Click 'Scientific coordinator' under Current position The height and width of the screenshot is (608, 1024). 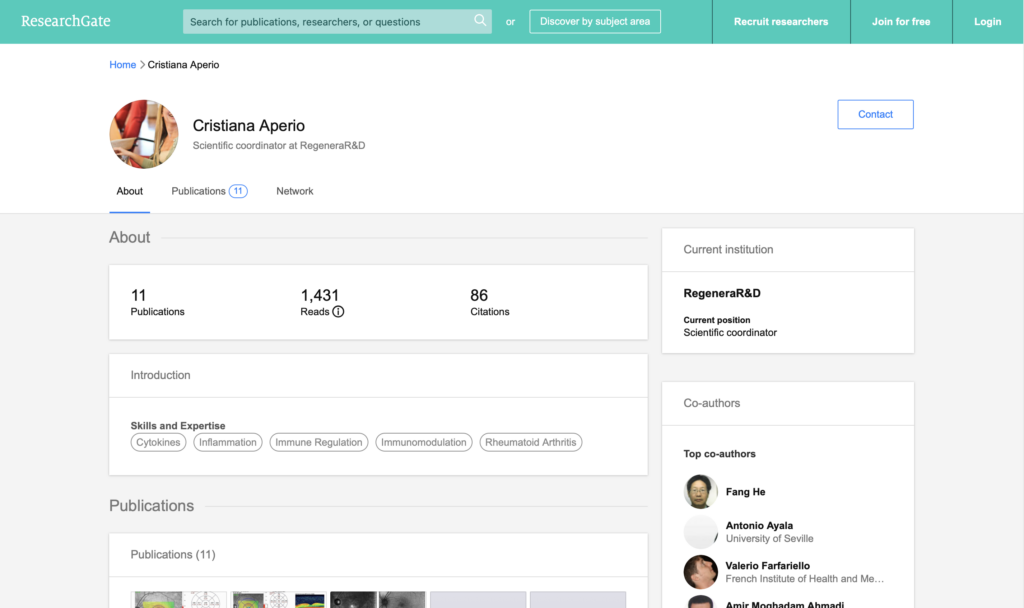[x=730, y=332]
